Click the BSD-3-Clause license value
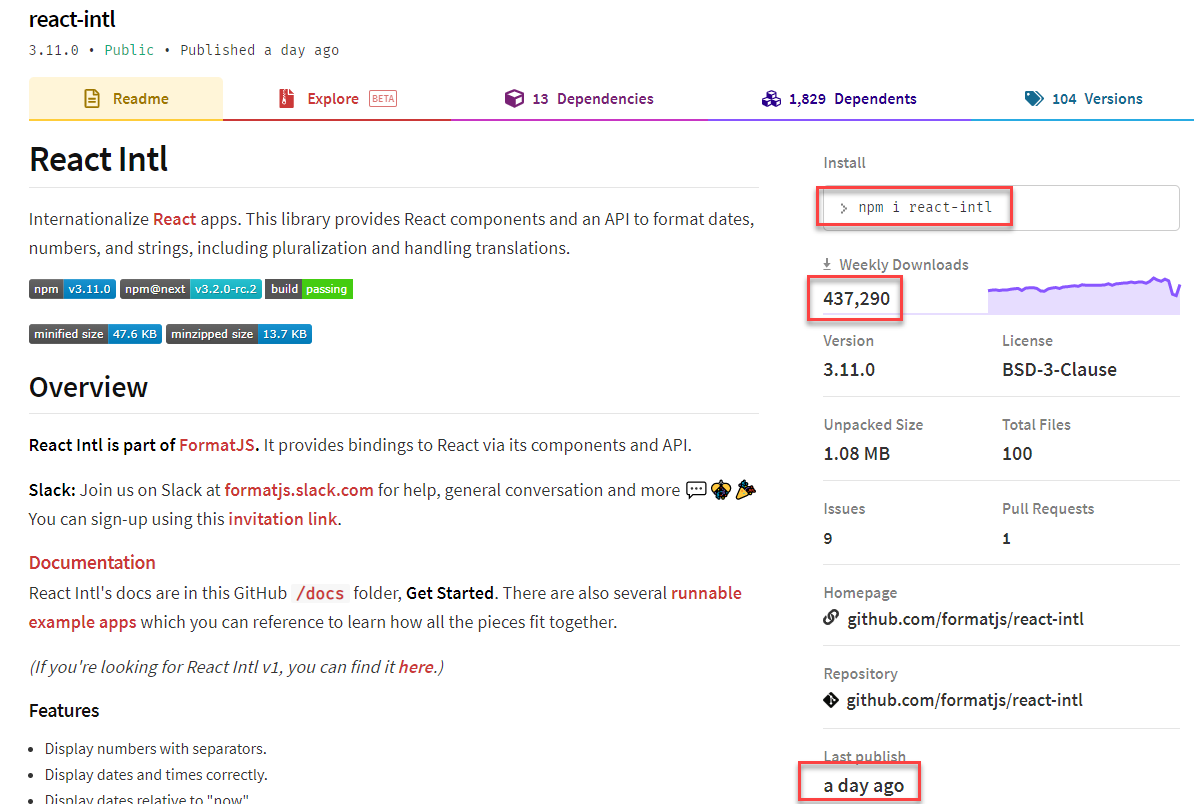 [x=1059, y=369]
